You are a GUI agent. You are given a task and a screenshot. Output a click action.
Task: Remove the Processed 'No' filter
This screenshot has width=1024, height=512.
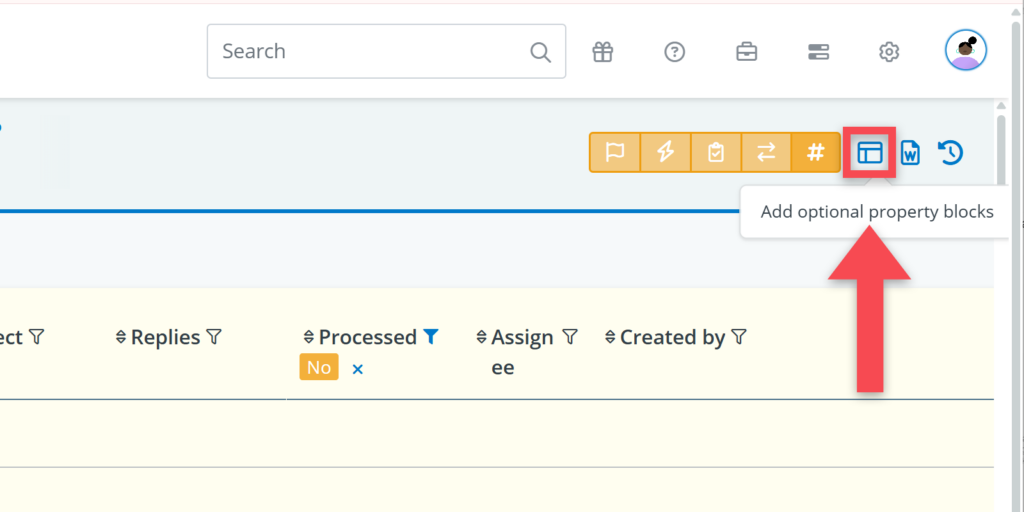[357, 369]
